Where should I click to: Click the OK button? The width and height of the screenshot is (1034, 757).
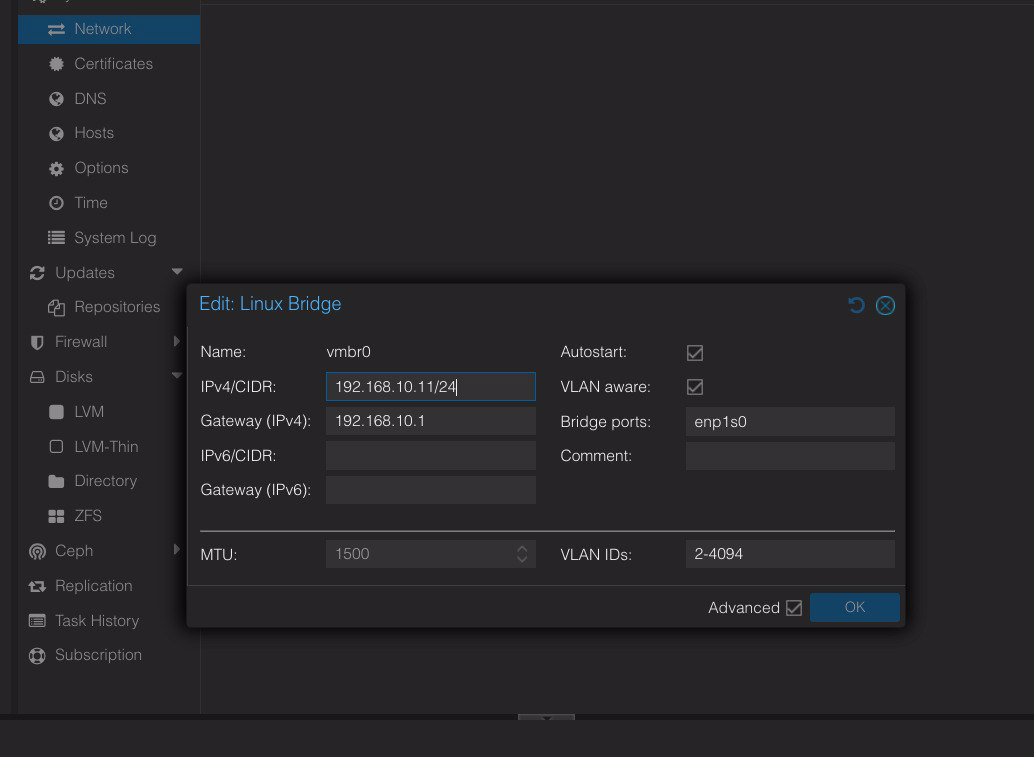click(855, 607)
